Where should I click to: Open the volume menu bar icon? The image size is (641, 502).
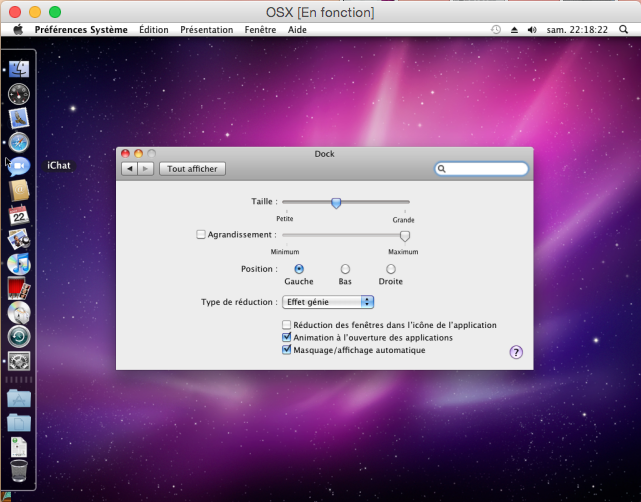532,29
